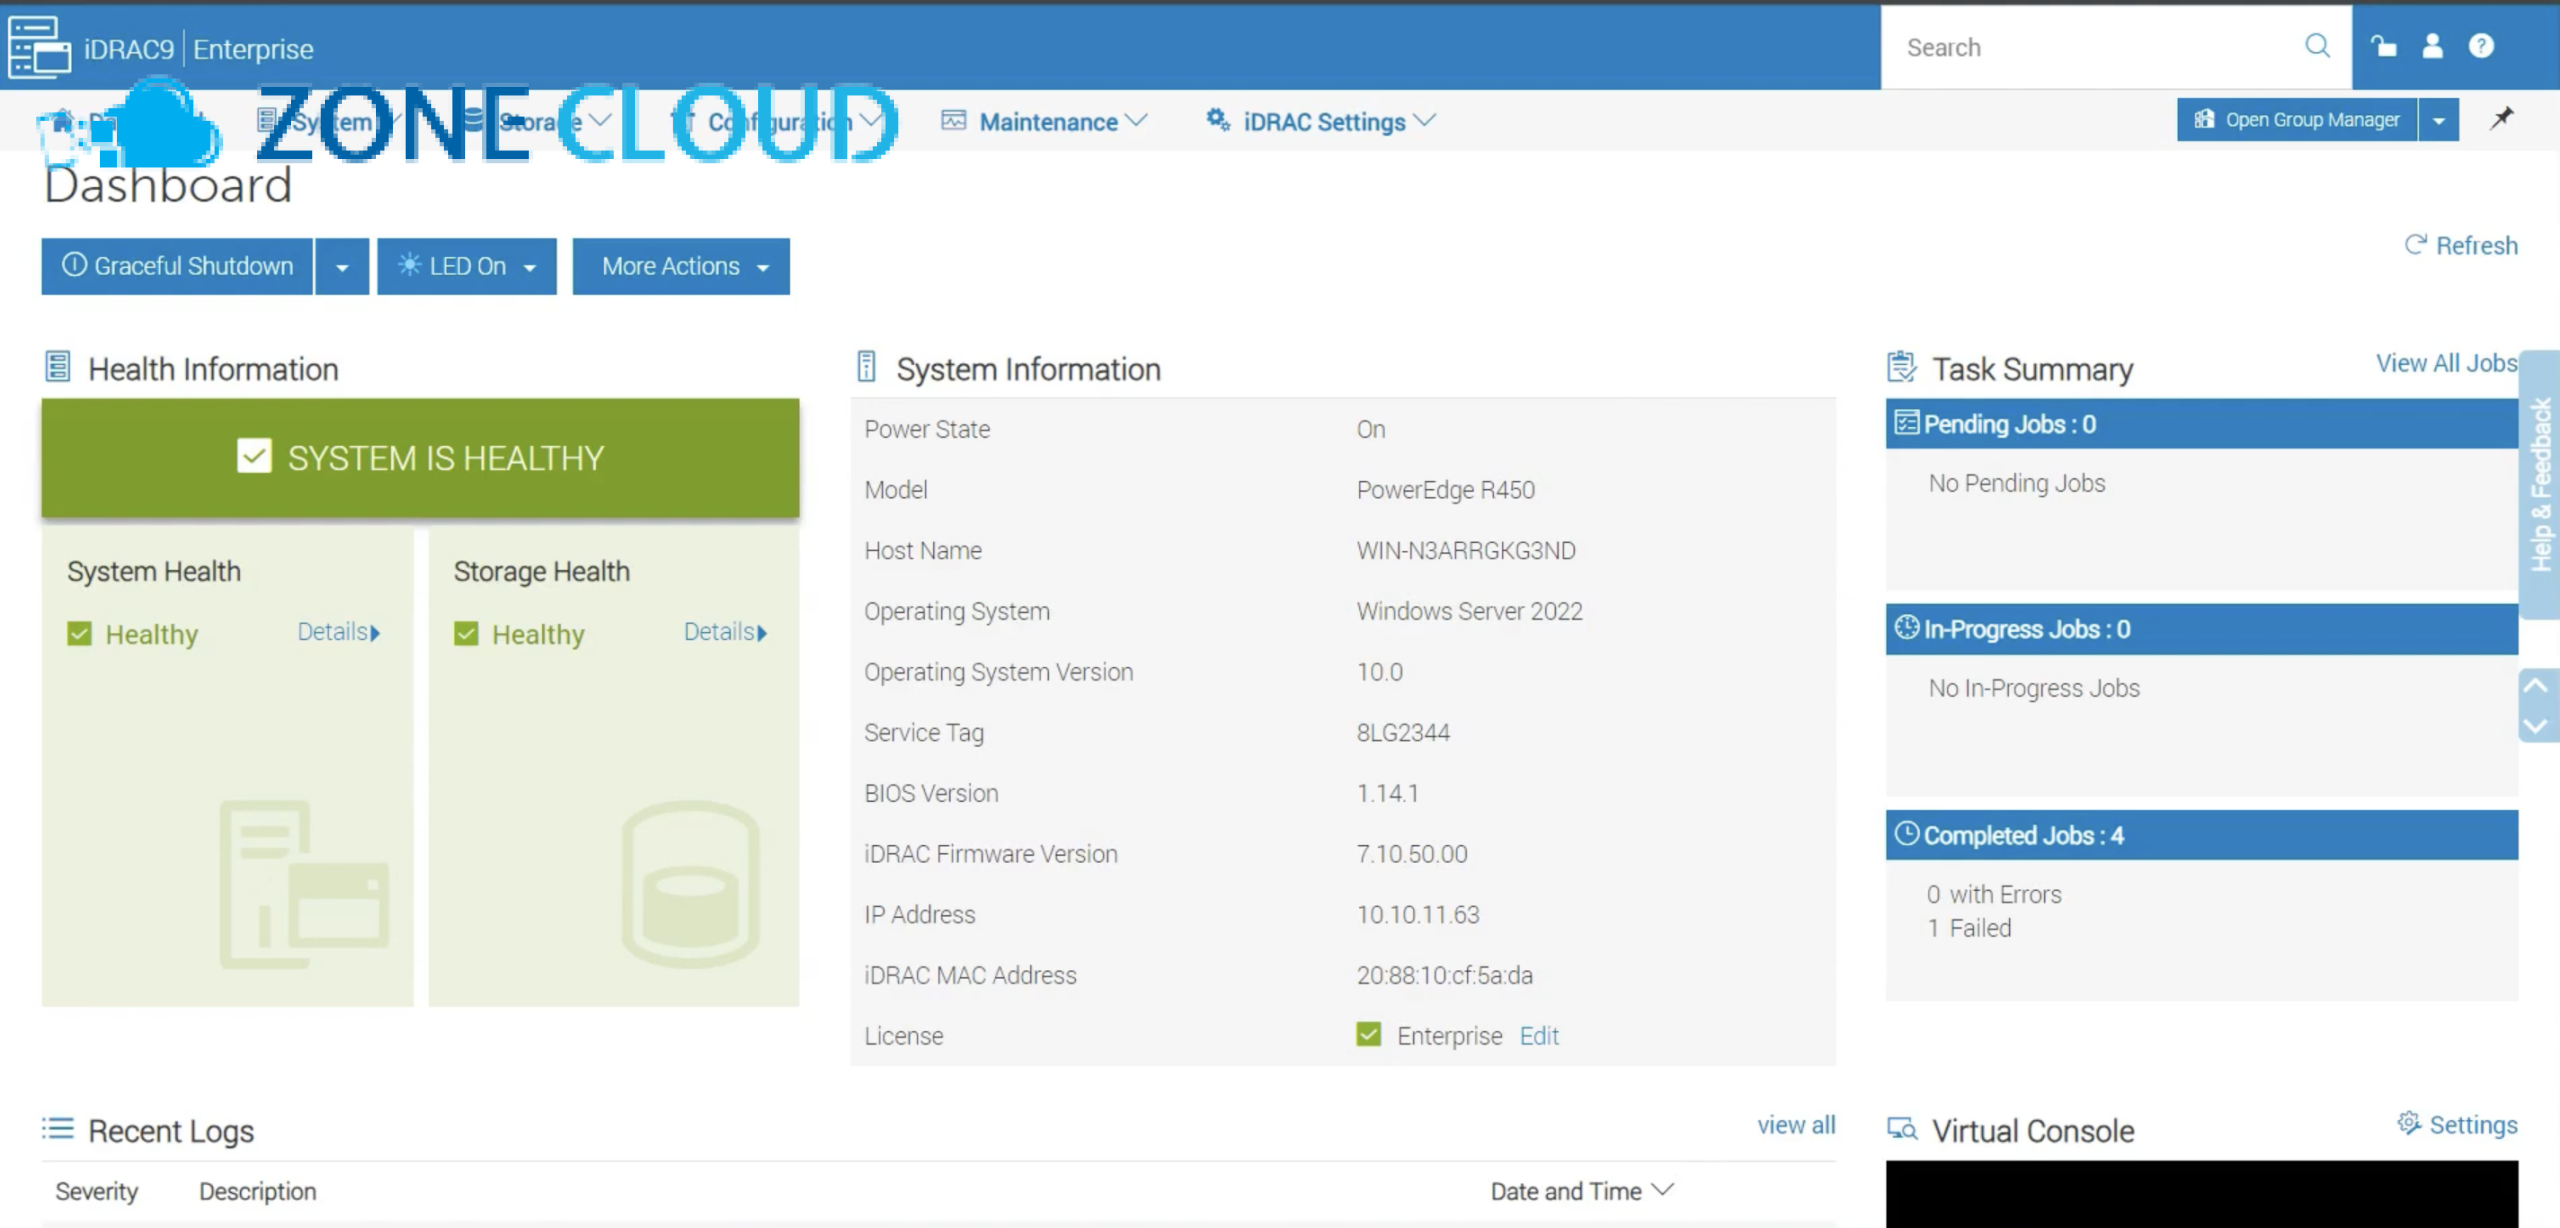This screenshot has width=2560, height=1228.
Task: Click the Refresh link
Action: tap(2461, 245)
